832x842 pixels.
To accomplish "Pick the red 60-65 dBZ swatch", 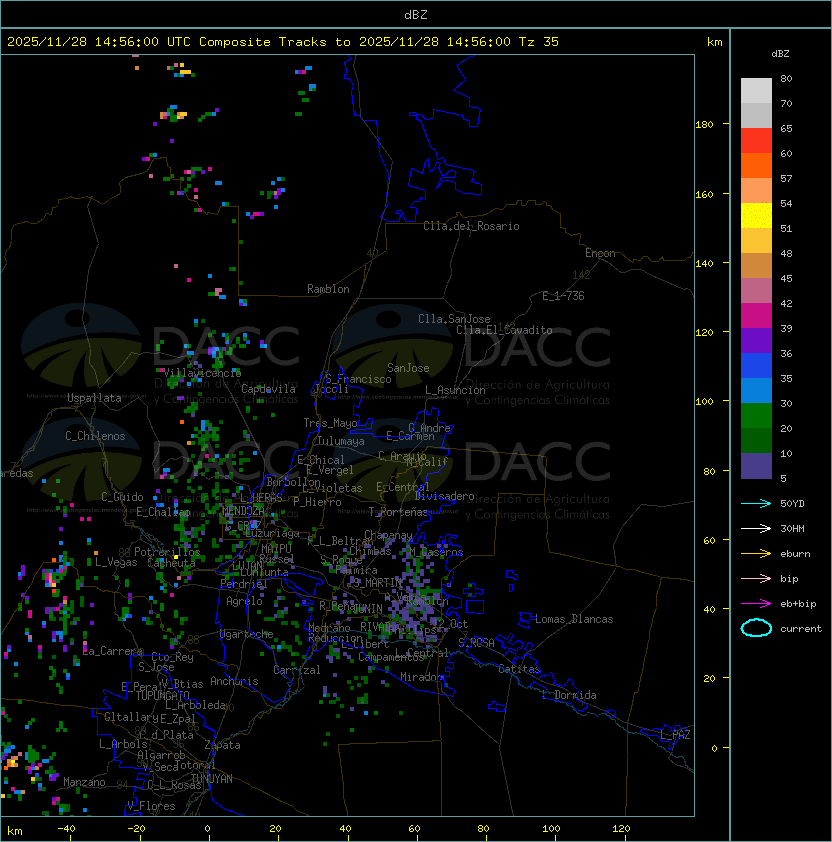I will click(756, 140).
